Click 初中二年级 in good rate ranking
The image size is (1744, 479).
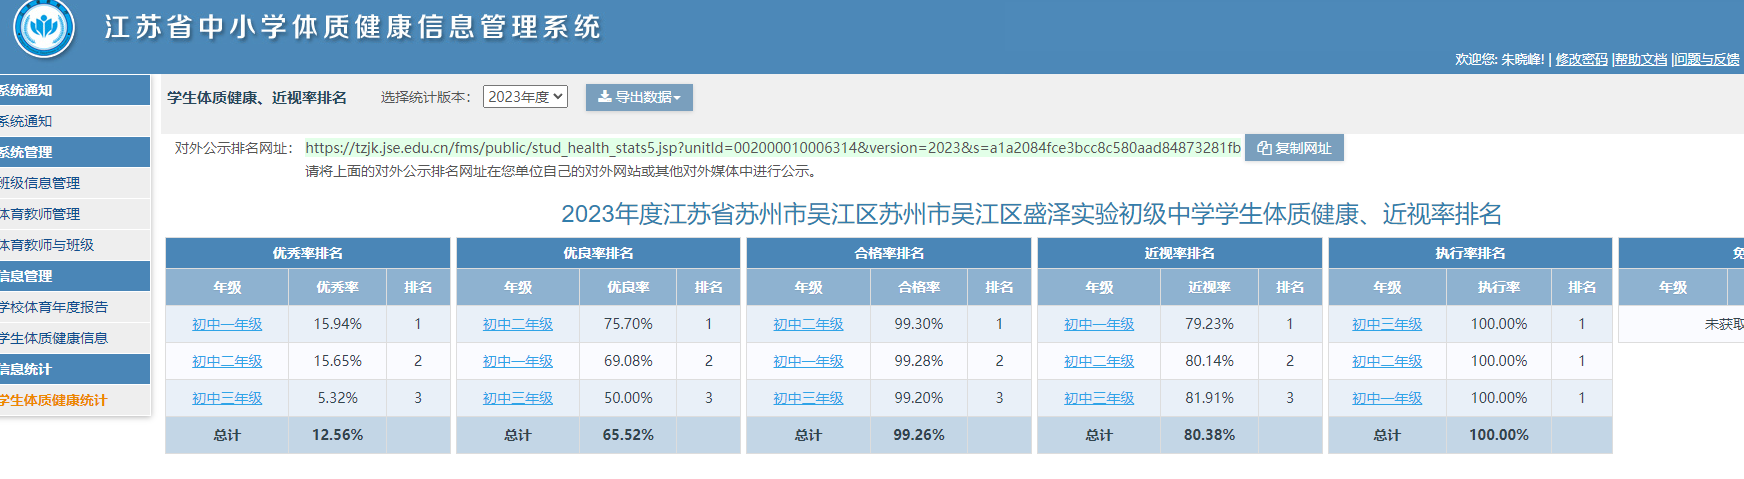[x=517, y=324]
